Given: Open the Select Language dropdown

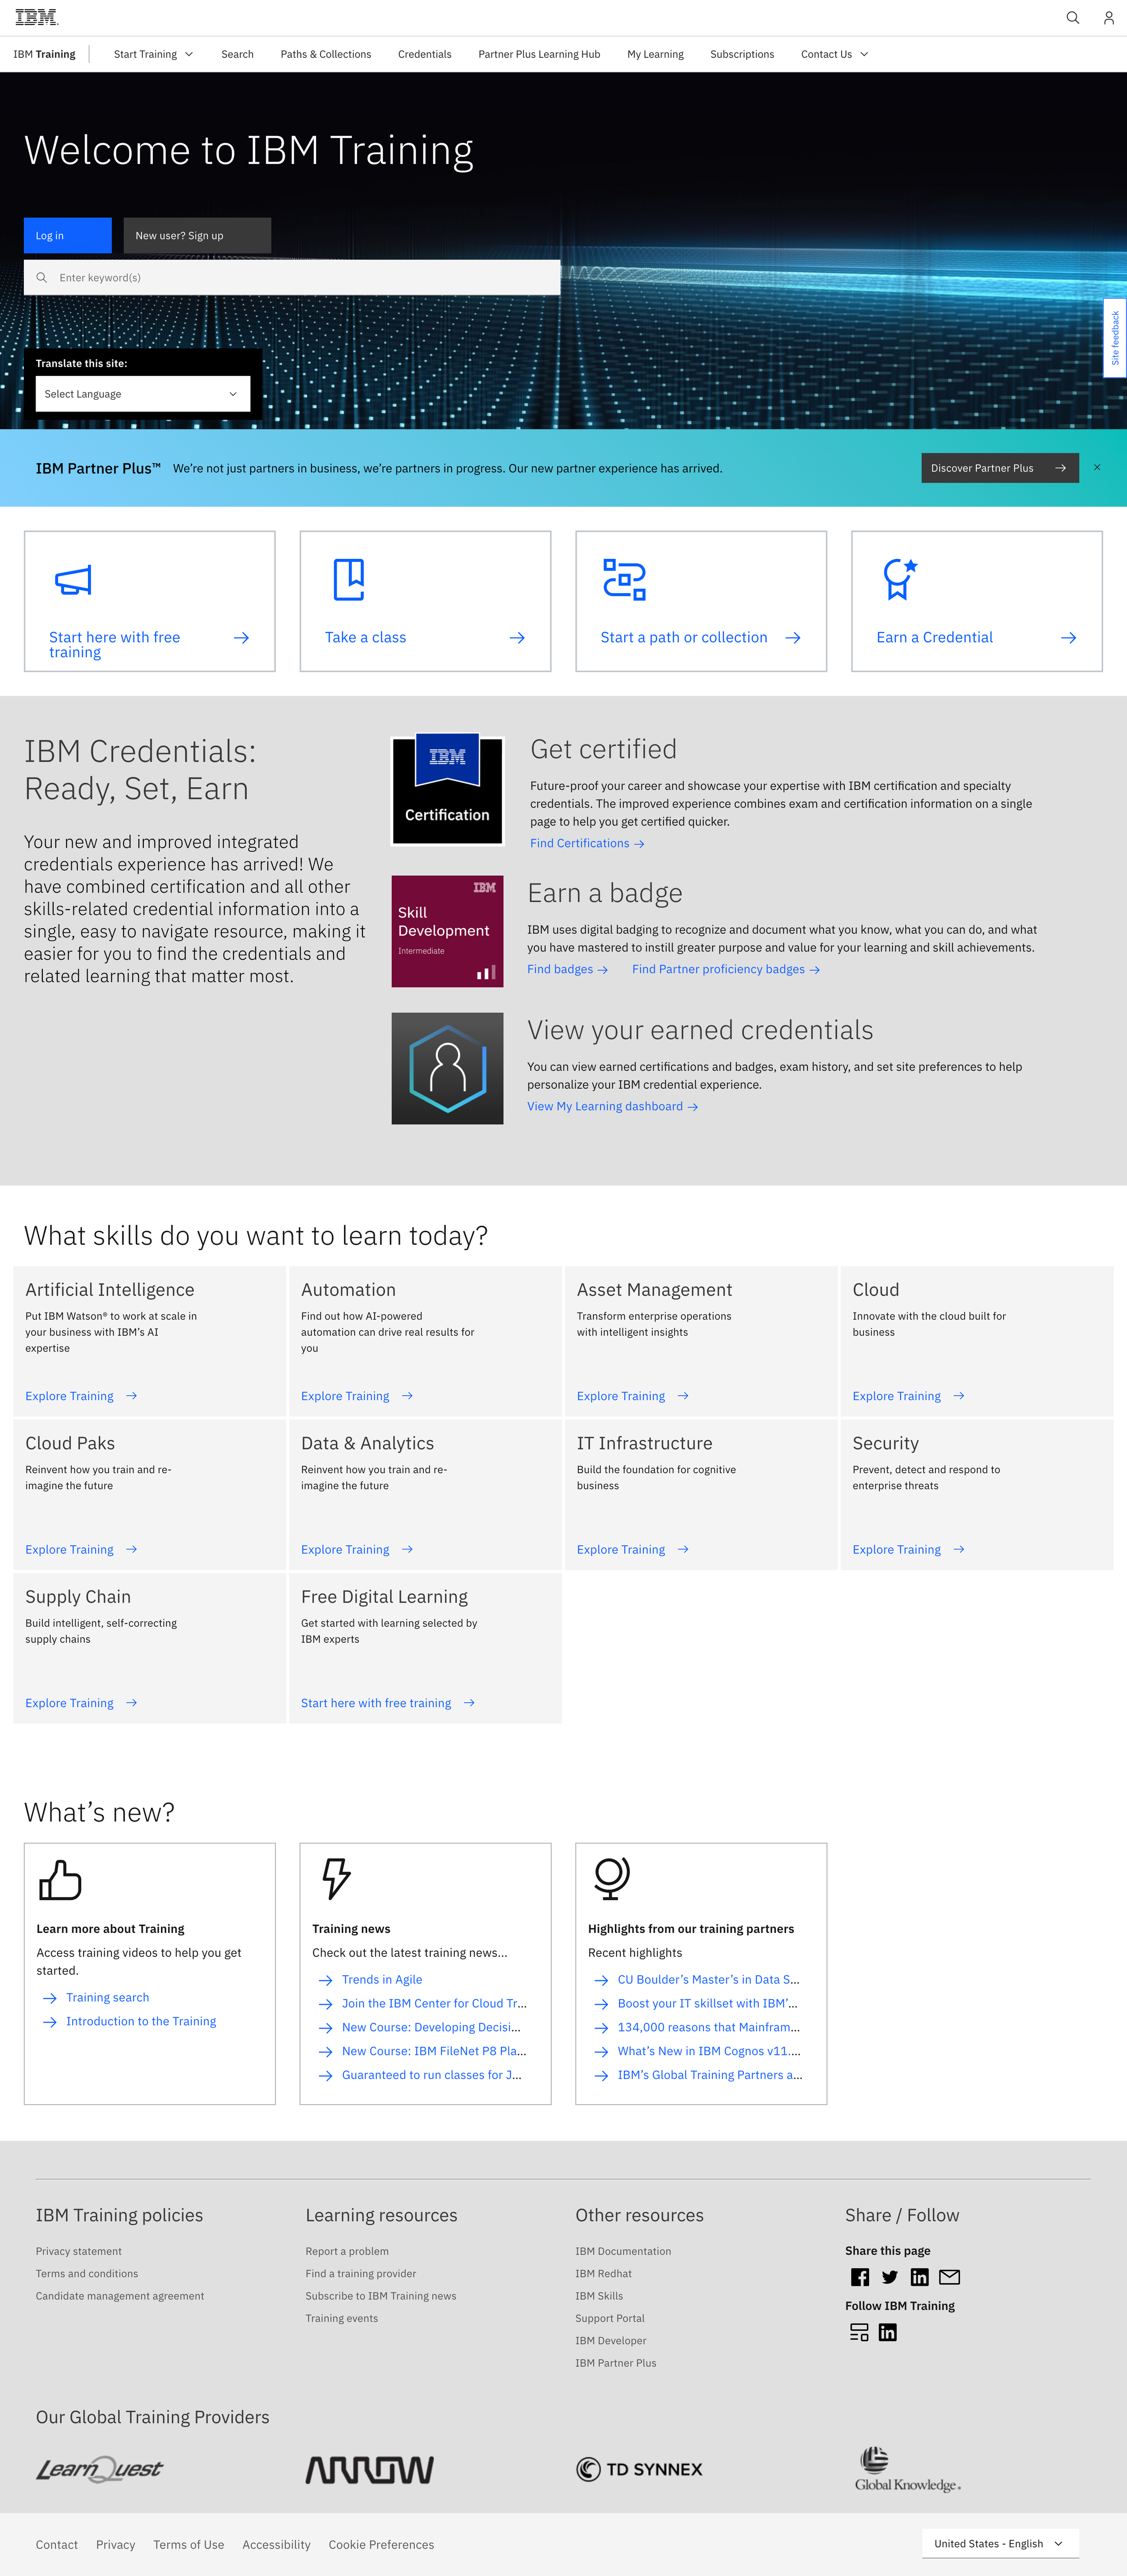Looking at the screenshot, I should tap(142, 394).
